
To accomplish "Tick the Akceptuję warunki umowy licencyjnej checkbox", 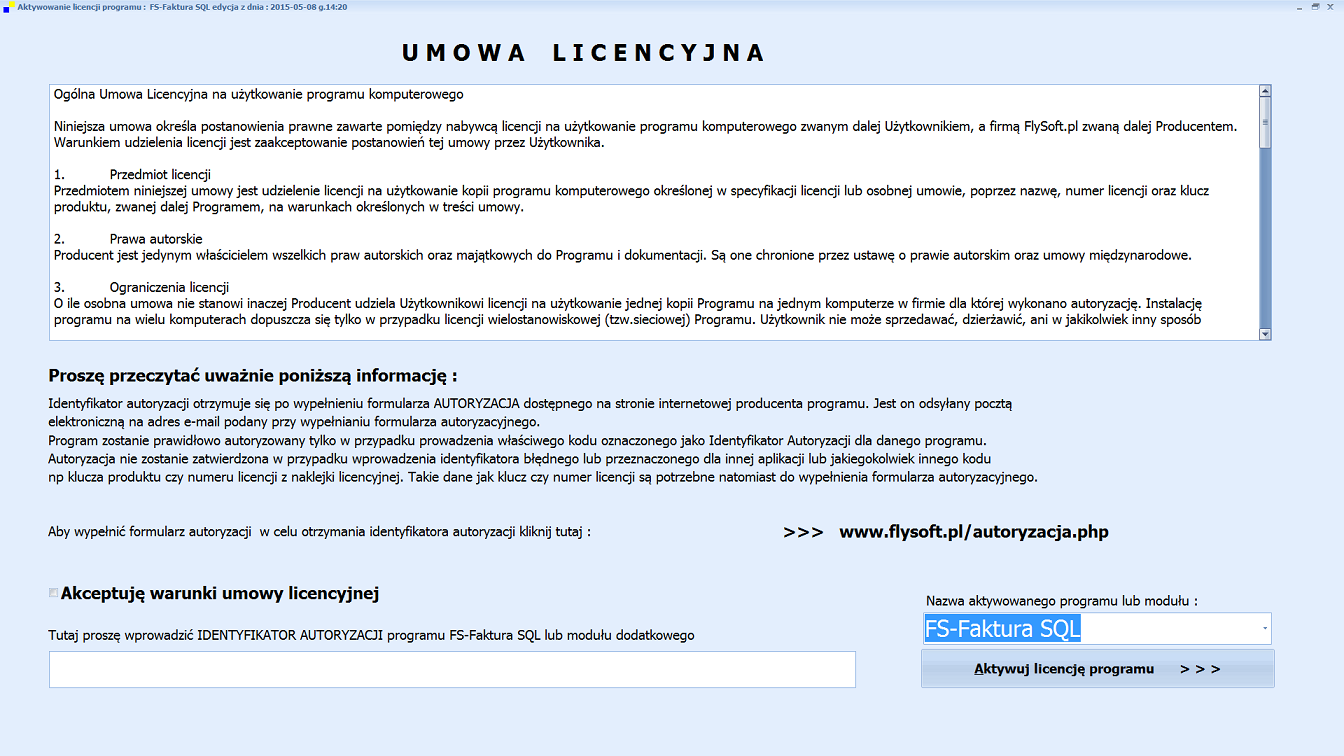I will click(54, 593).
